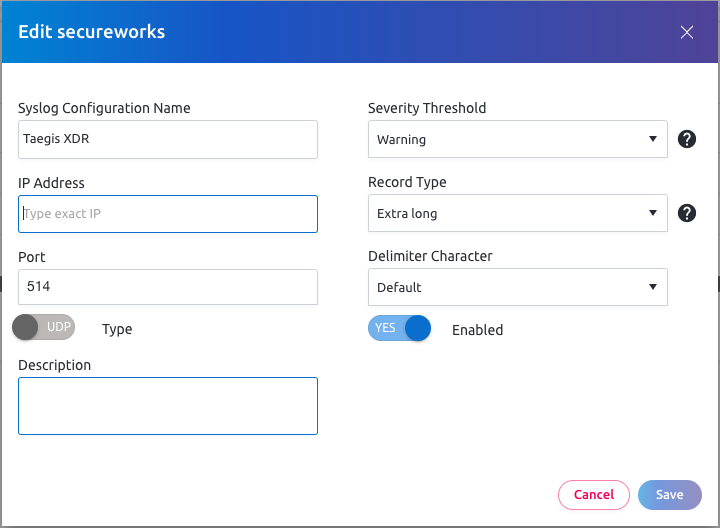
Task: Open help for Severity Threshold
Action: (x=686, y=139)
